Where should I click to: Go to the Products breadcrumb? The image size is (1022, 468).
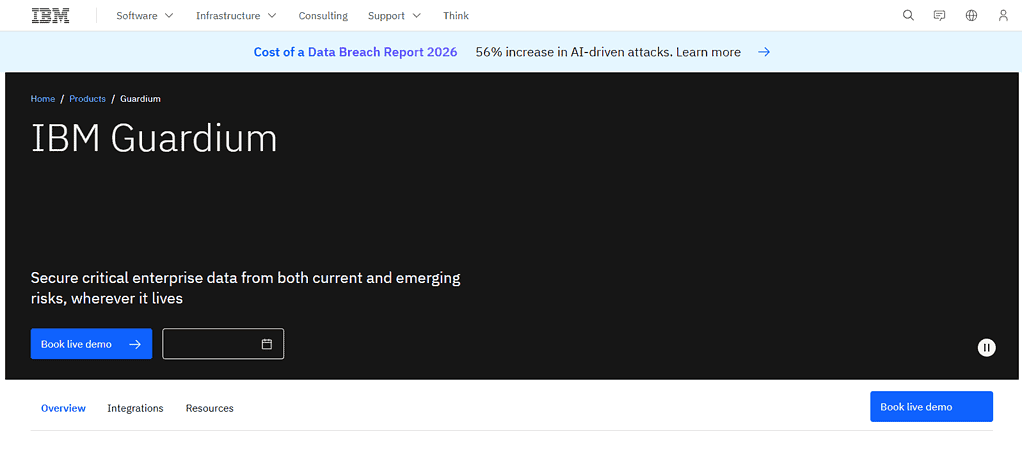87,98
